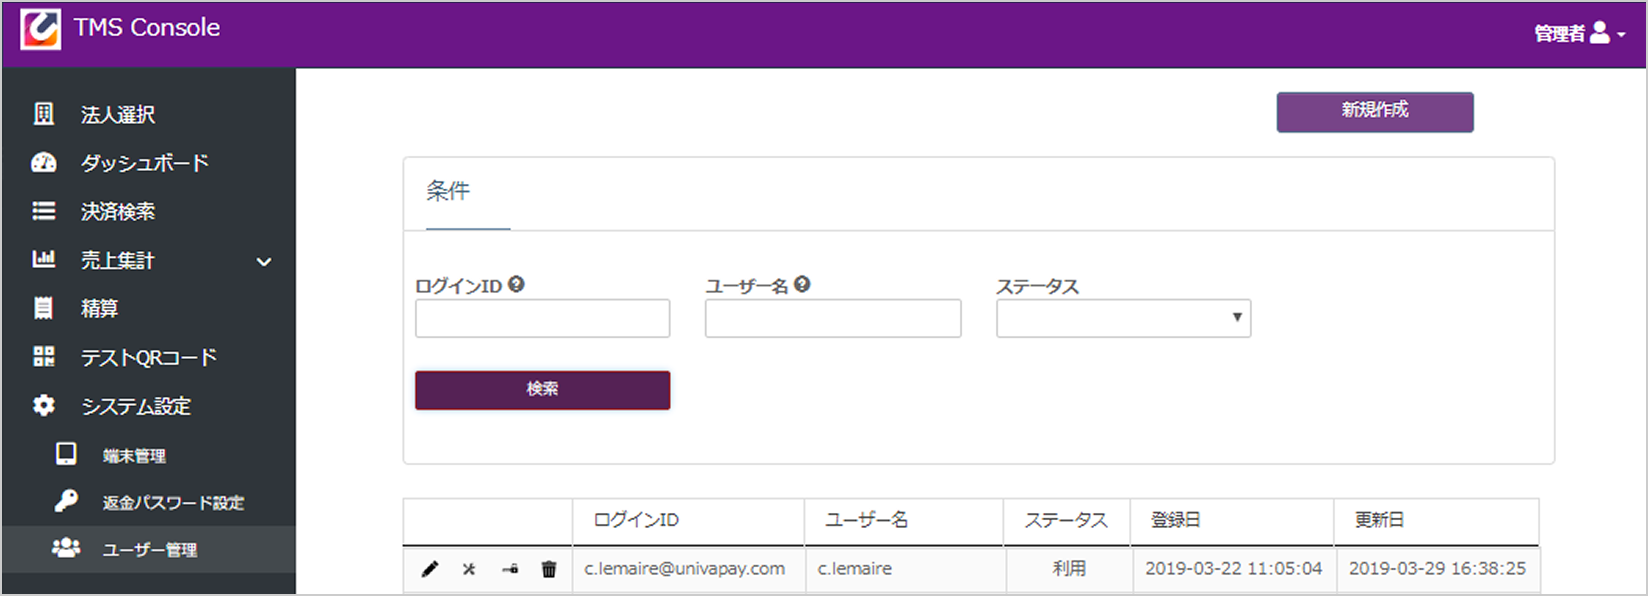
Task: Click the help icon next to ユーザー名
Action: click(802, 285)
